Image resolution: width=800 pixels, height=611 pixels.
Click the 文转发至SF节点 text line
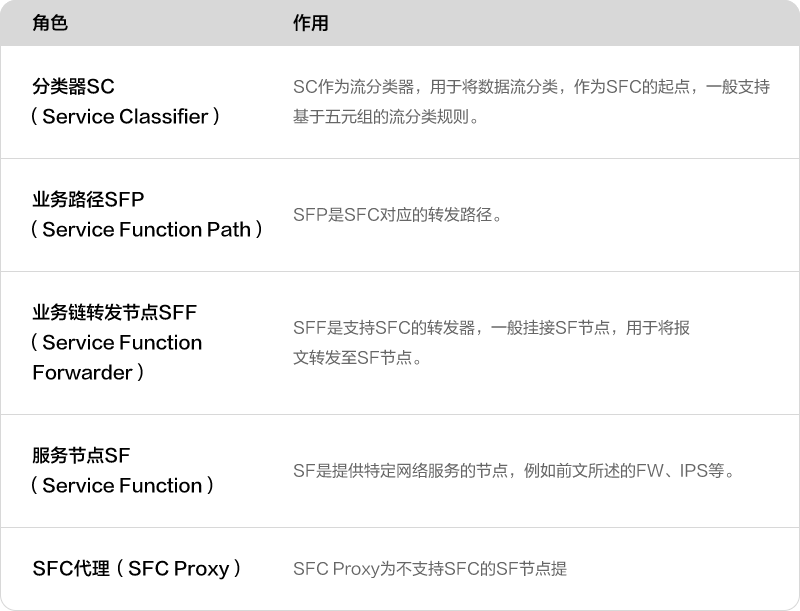(358, 358)
